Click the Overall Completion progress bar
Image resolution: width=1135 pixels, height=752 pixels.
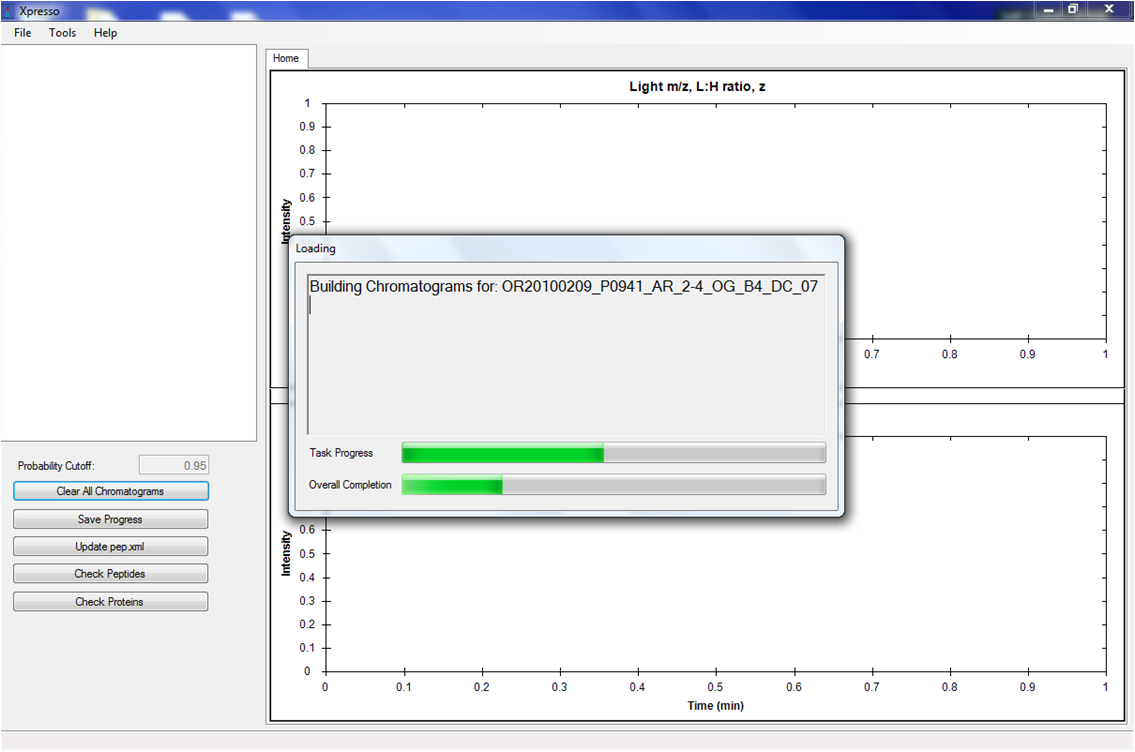613,485
